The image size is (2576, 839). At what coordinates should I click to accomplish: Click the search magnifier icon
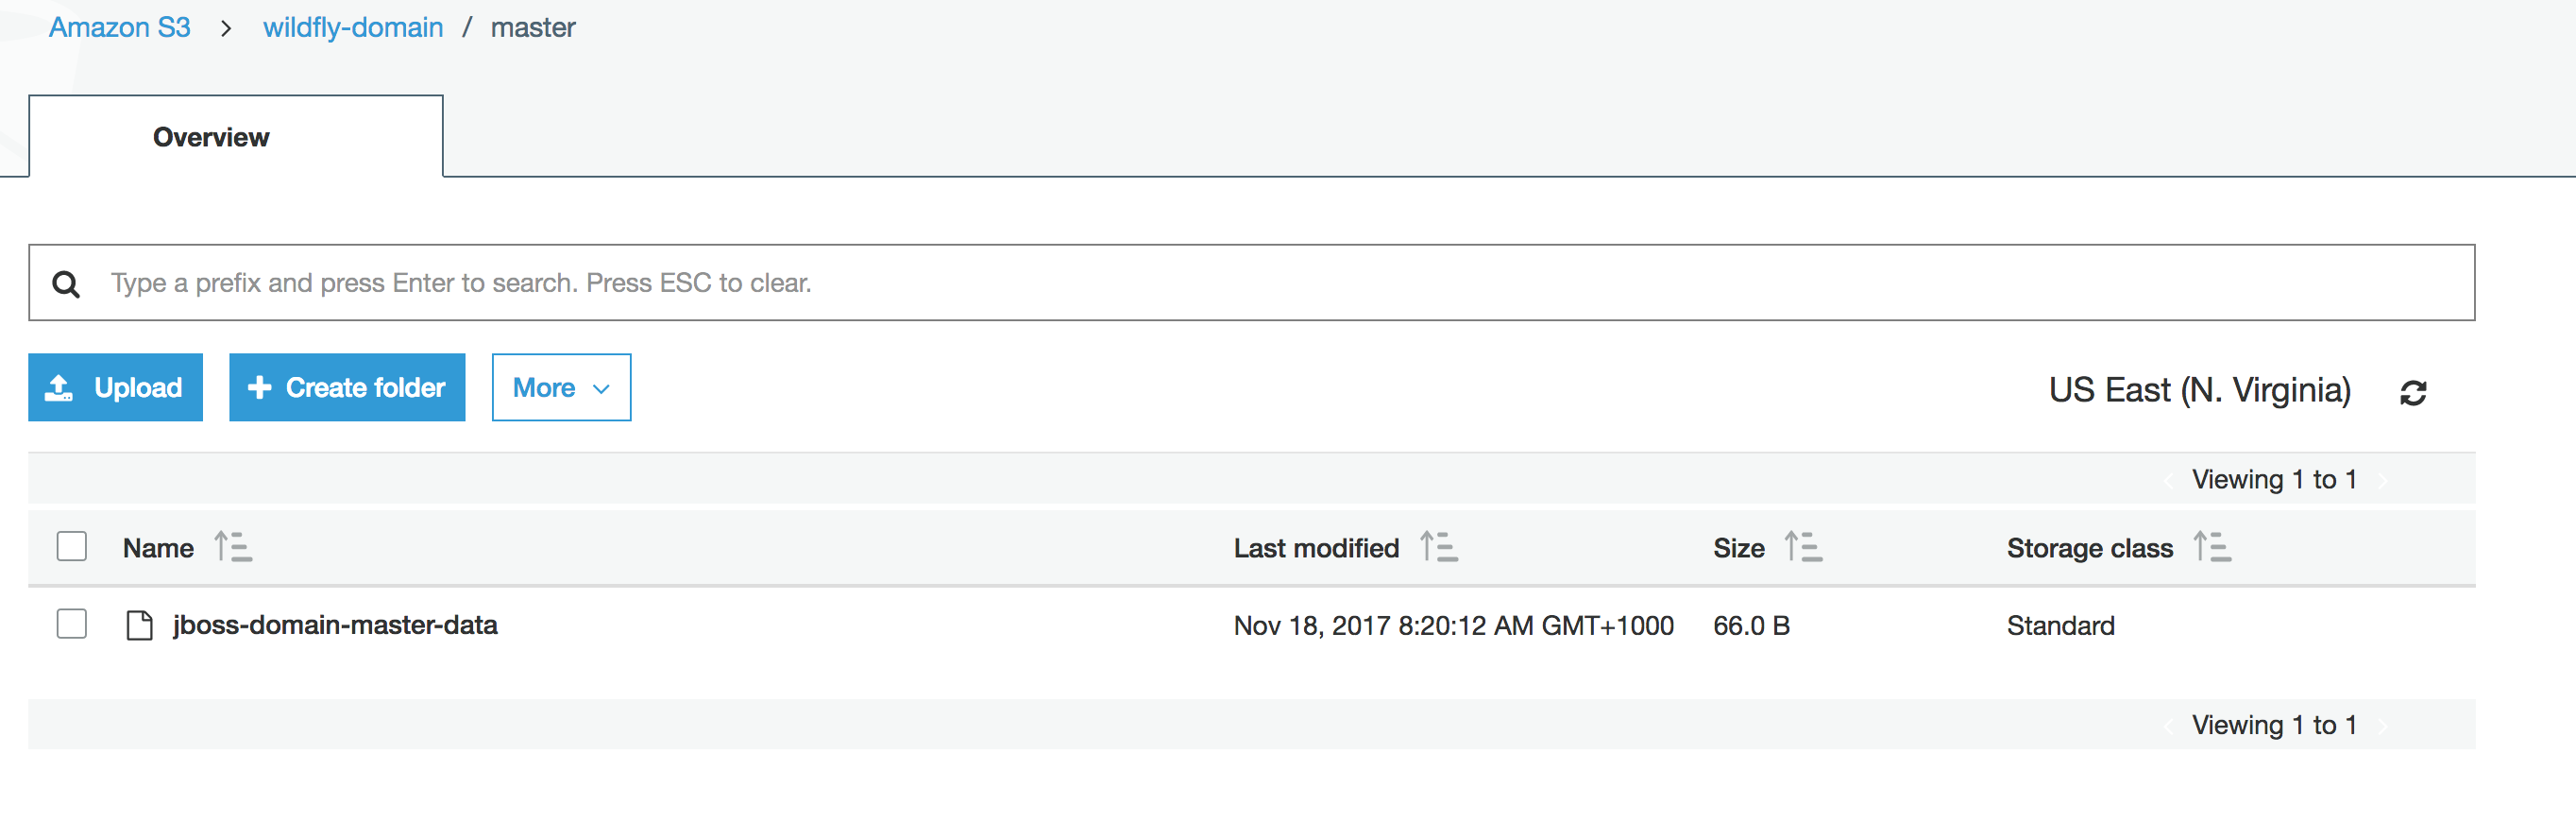pos(66,283)
